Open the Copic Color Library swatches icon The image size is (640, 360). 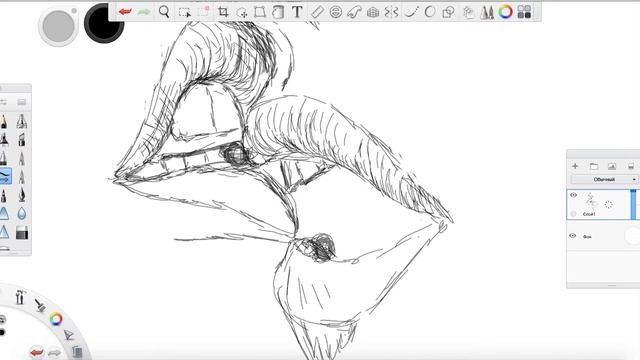[524, 12]
